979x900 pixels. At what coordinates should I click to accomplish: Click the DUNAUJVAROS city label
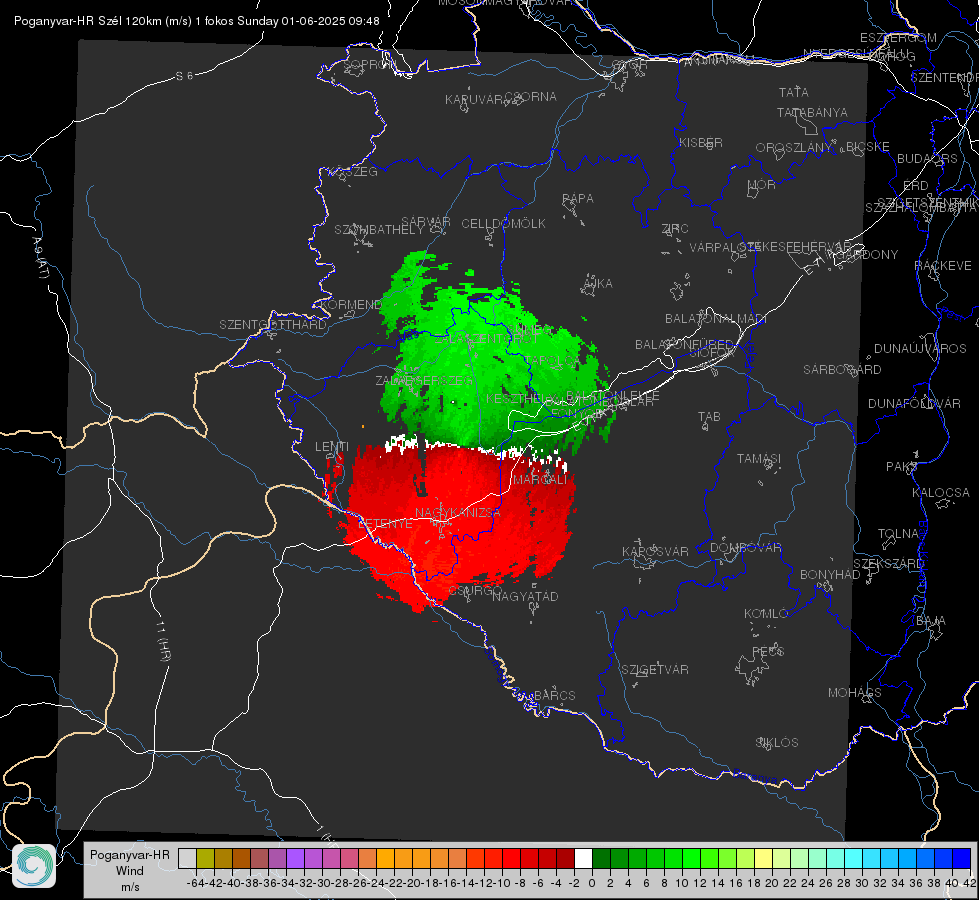(920, 349)
